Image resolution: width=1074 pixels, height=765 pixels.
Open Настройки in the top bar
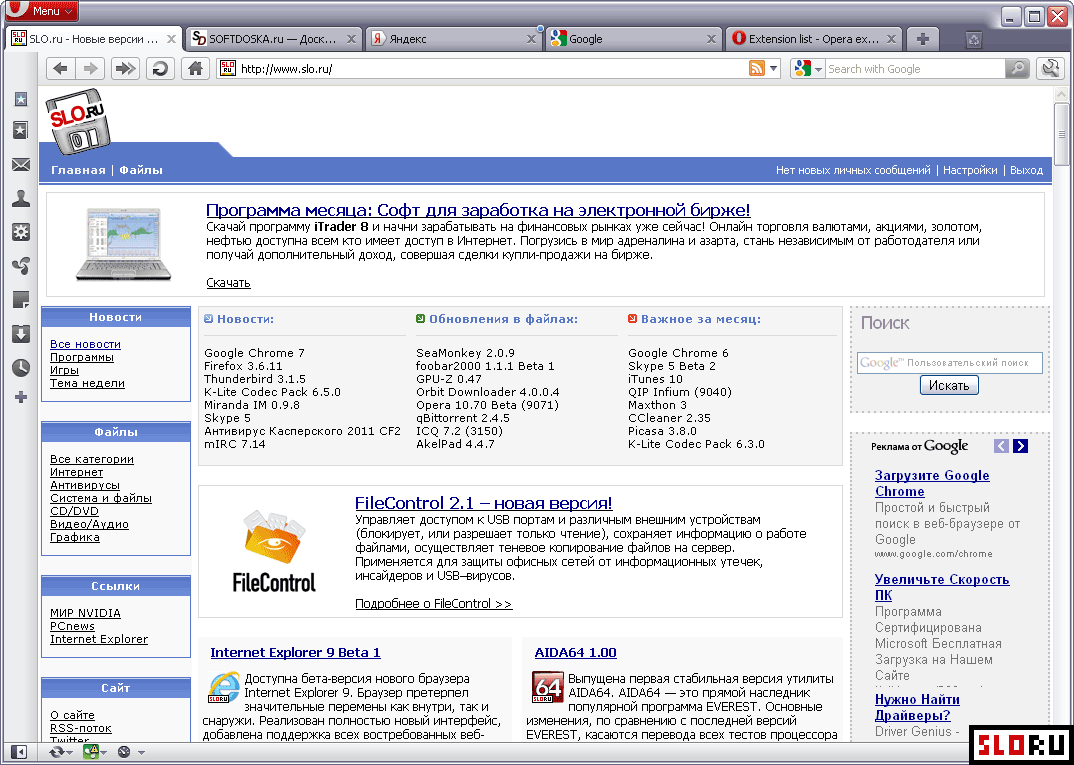pyautogui.click(x=970, y=171)
